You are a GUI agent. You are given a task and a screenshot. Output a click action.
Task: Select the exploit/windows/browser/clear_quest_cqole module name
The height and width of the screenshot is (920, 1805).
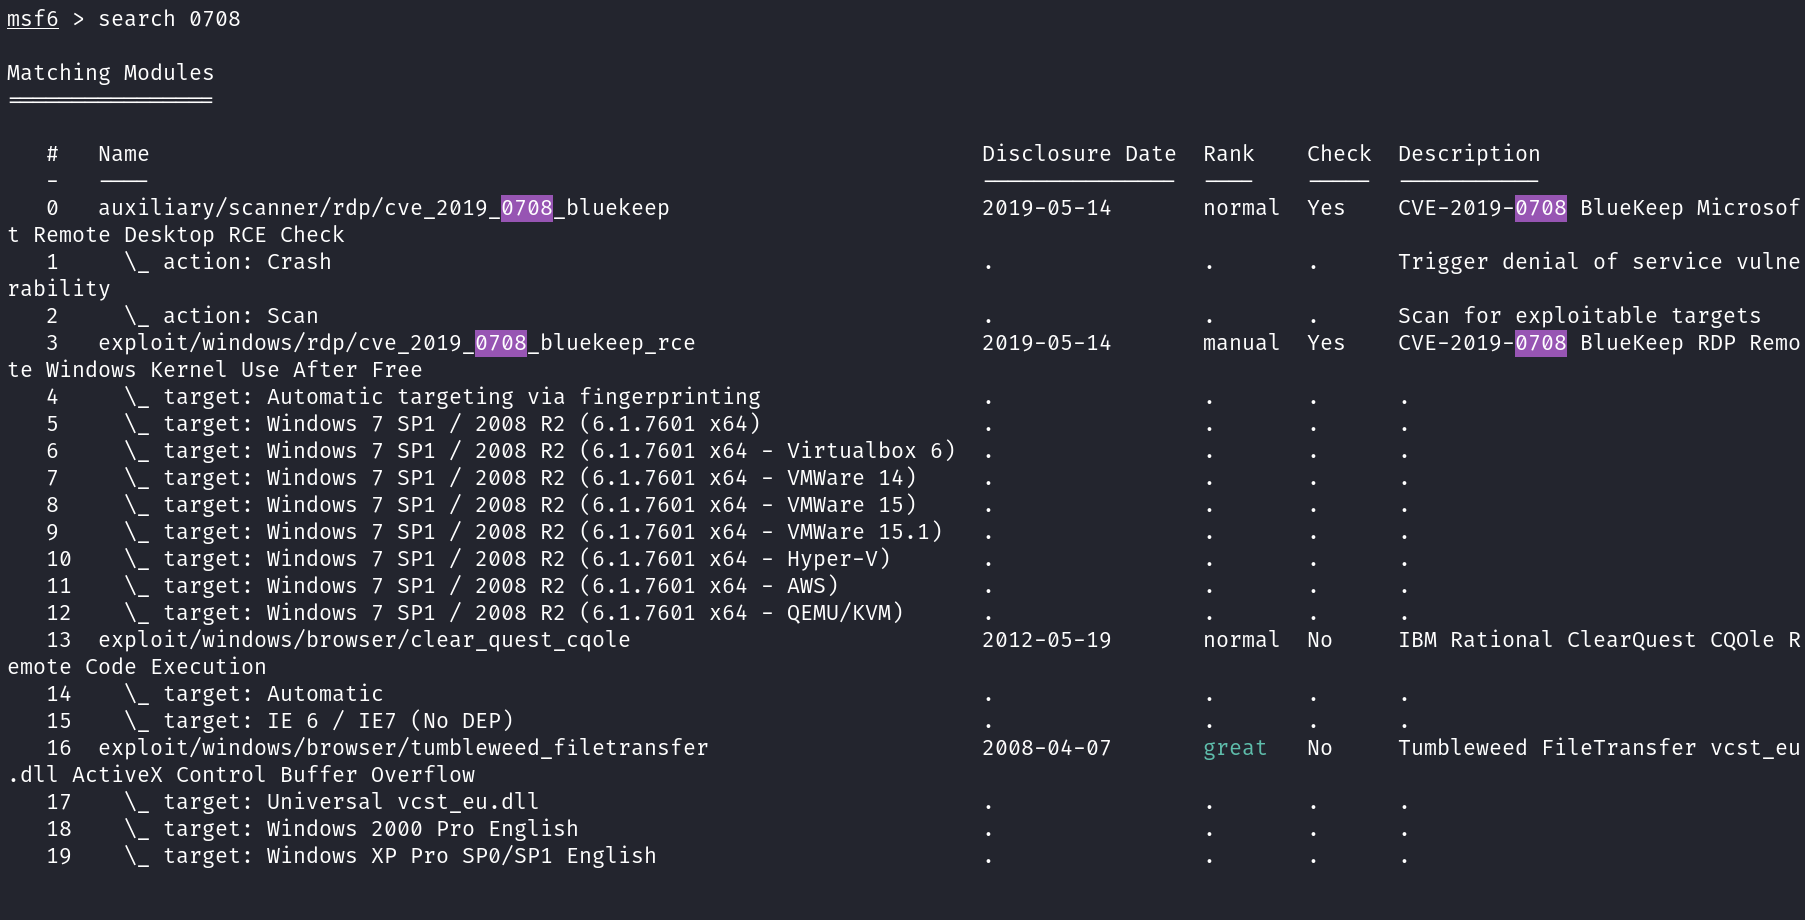click(x=364, y=640)
